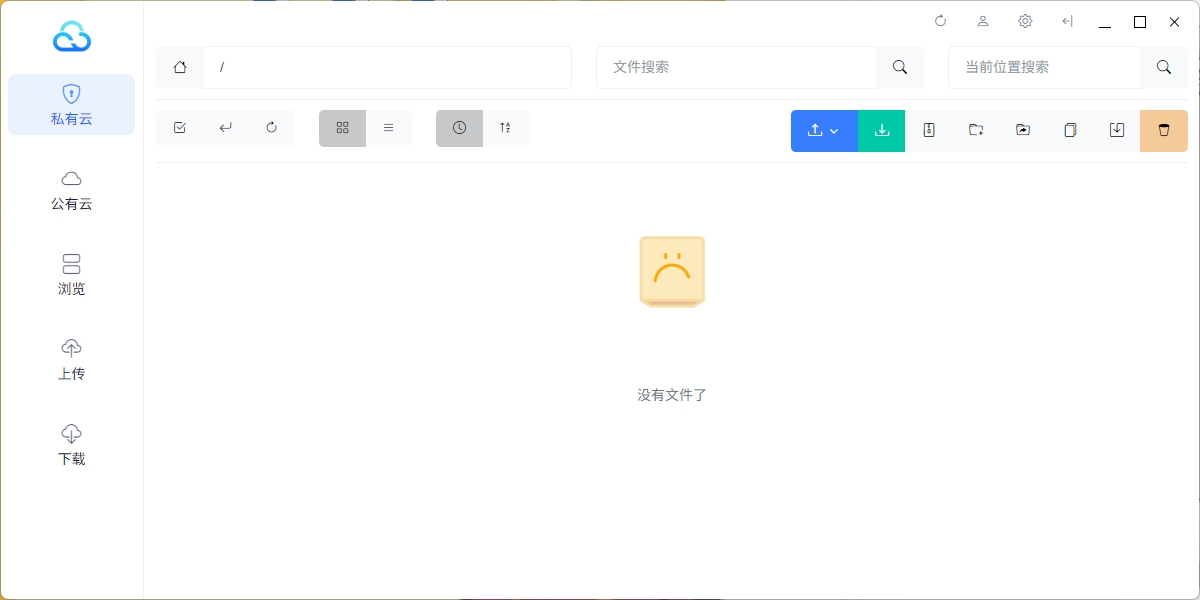Click the home directory icon
The width and height of the screenshot is (1200, 600).
click(x=180, y=67)
